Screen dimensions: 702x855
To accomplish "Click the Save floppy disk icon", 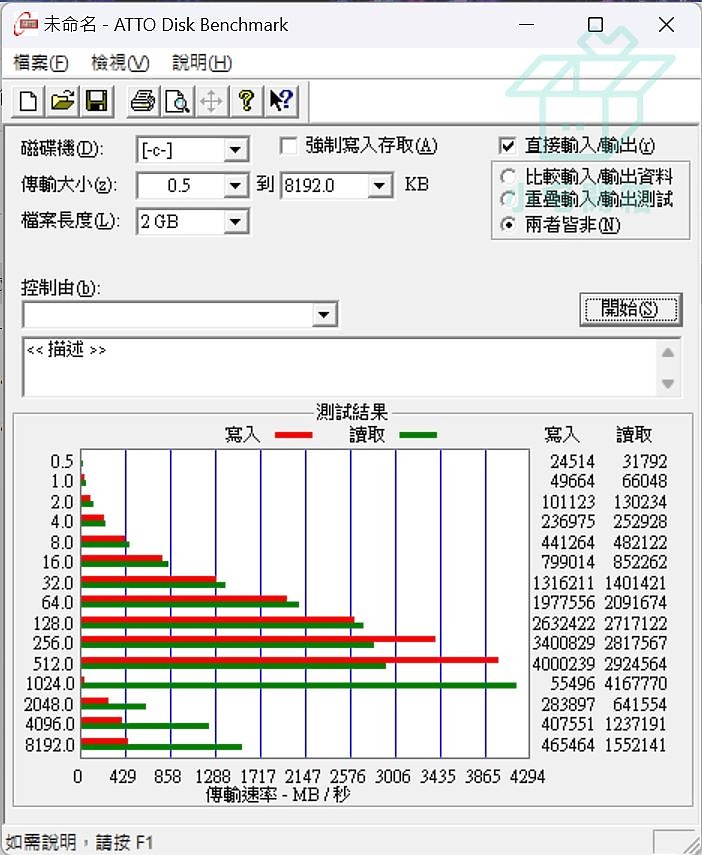I will click(97, 101).
